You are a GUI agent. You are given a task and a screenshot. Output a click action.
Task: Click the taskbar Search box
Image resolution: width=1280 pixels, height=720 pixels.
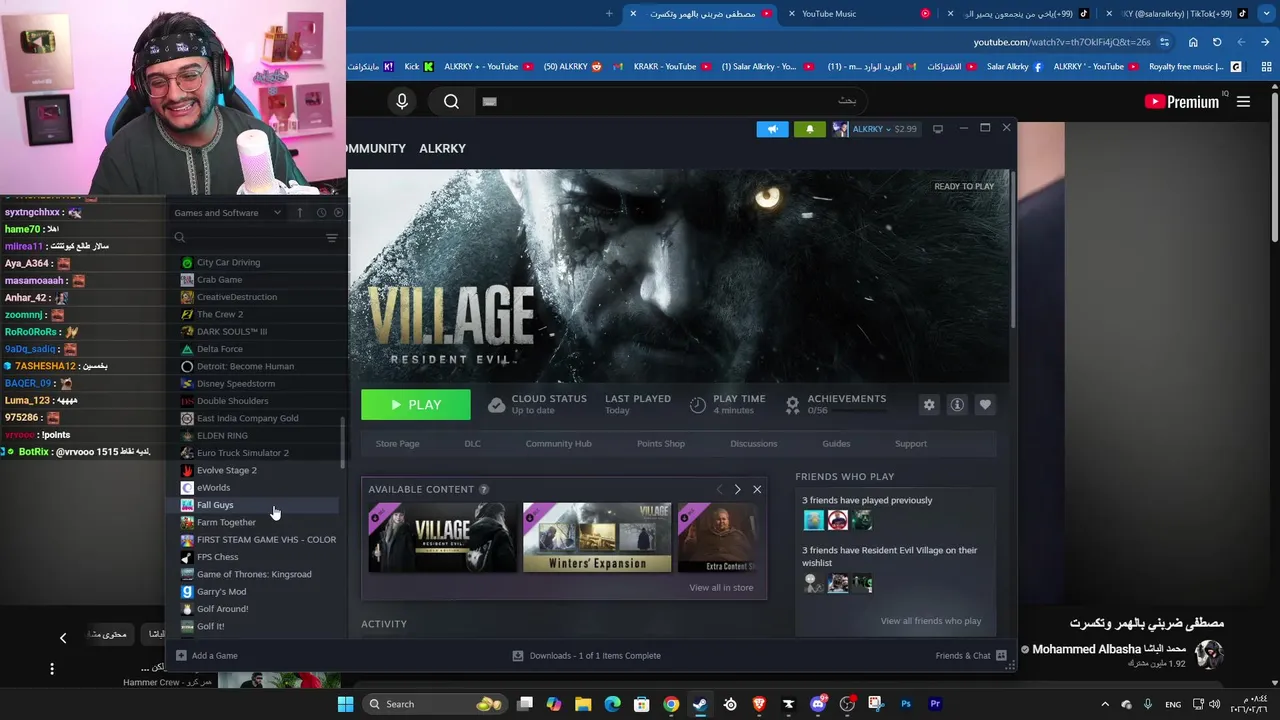pos(434,704)
